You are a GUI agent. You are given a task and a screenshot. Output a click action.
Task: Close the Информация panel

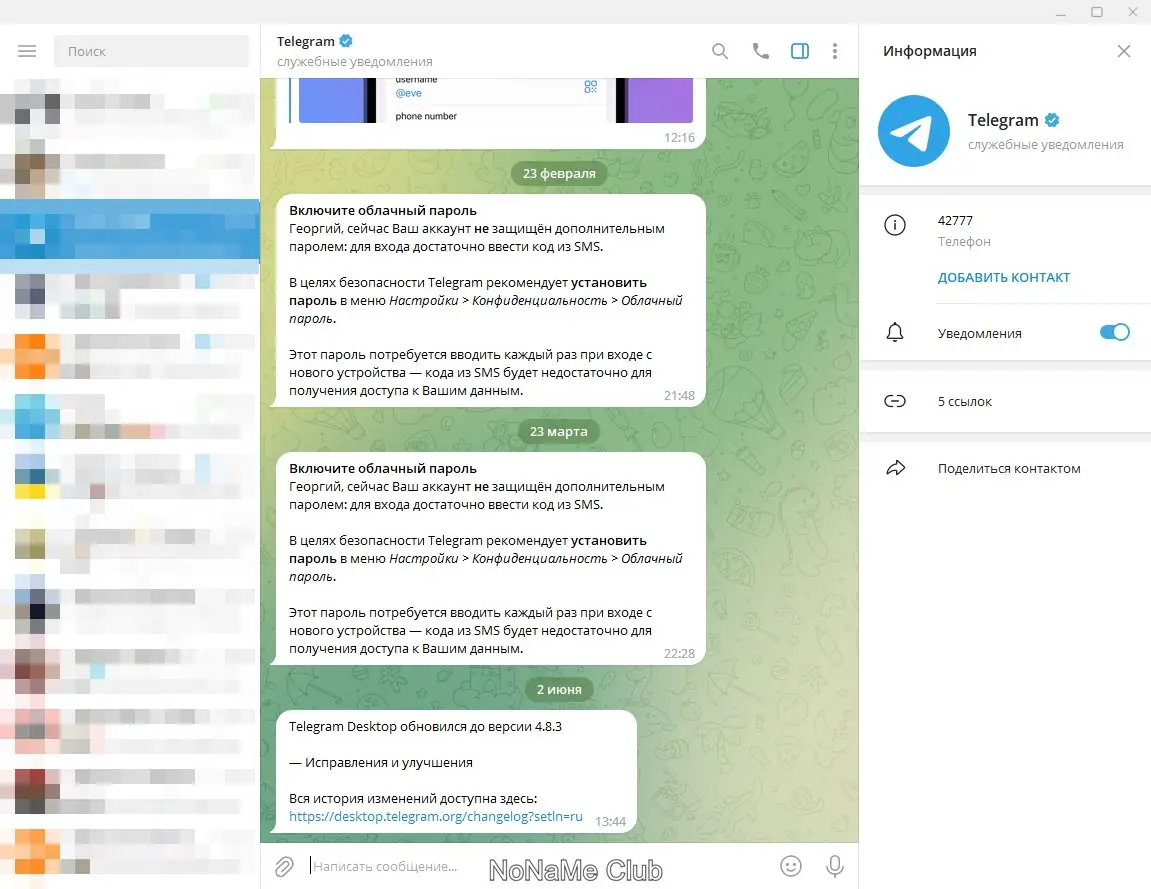click(x=1123, y=51)
